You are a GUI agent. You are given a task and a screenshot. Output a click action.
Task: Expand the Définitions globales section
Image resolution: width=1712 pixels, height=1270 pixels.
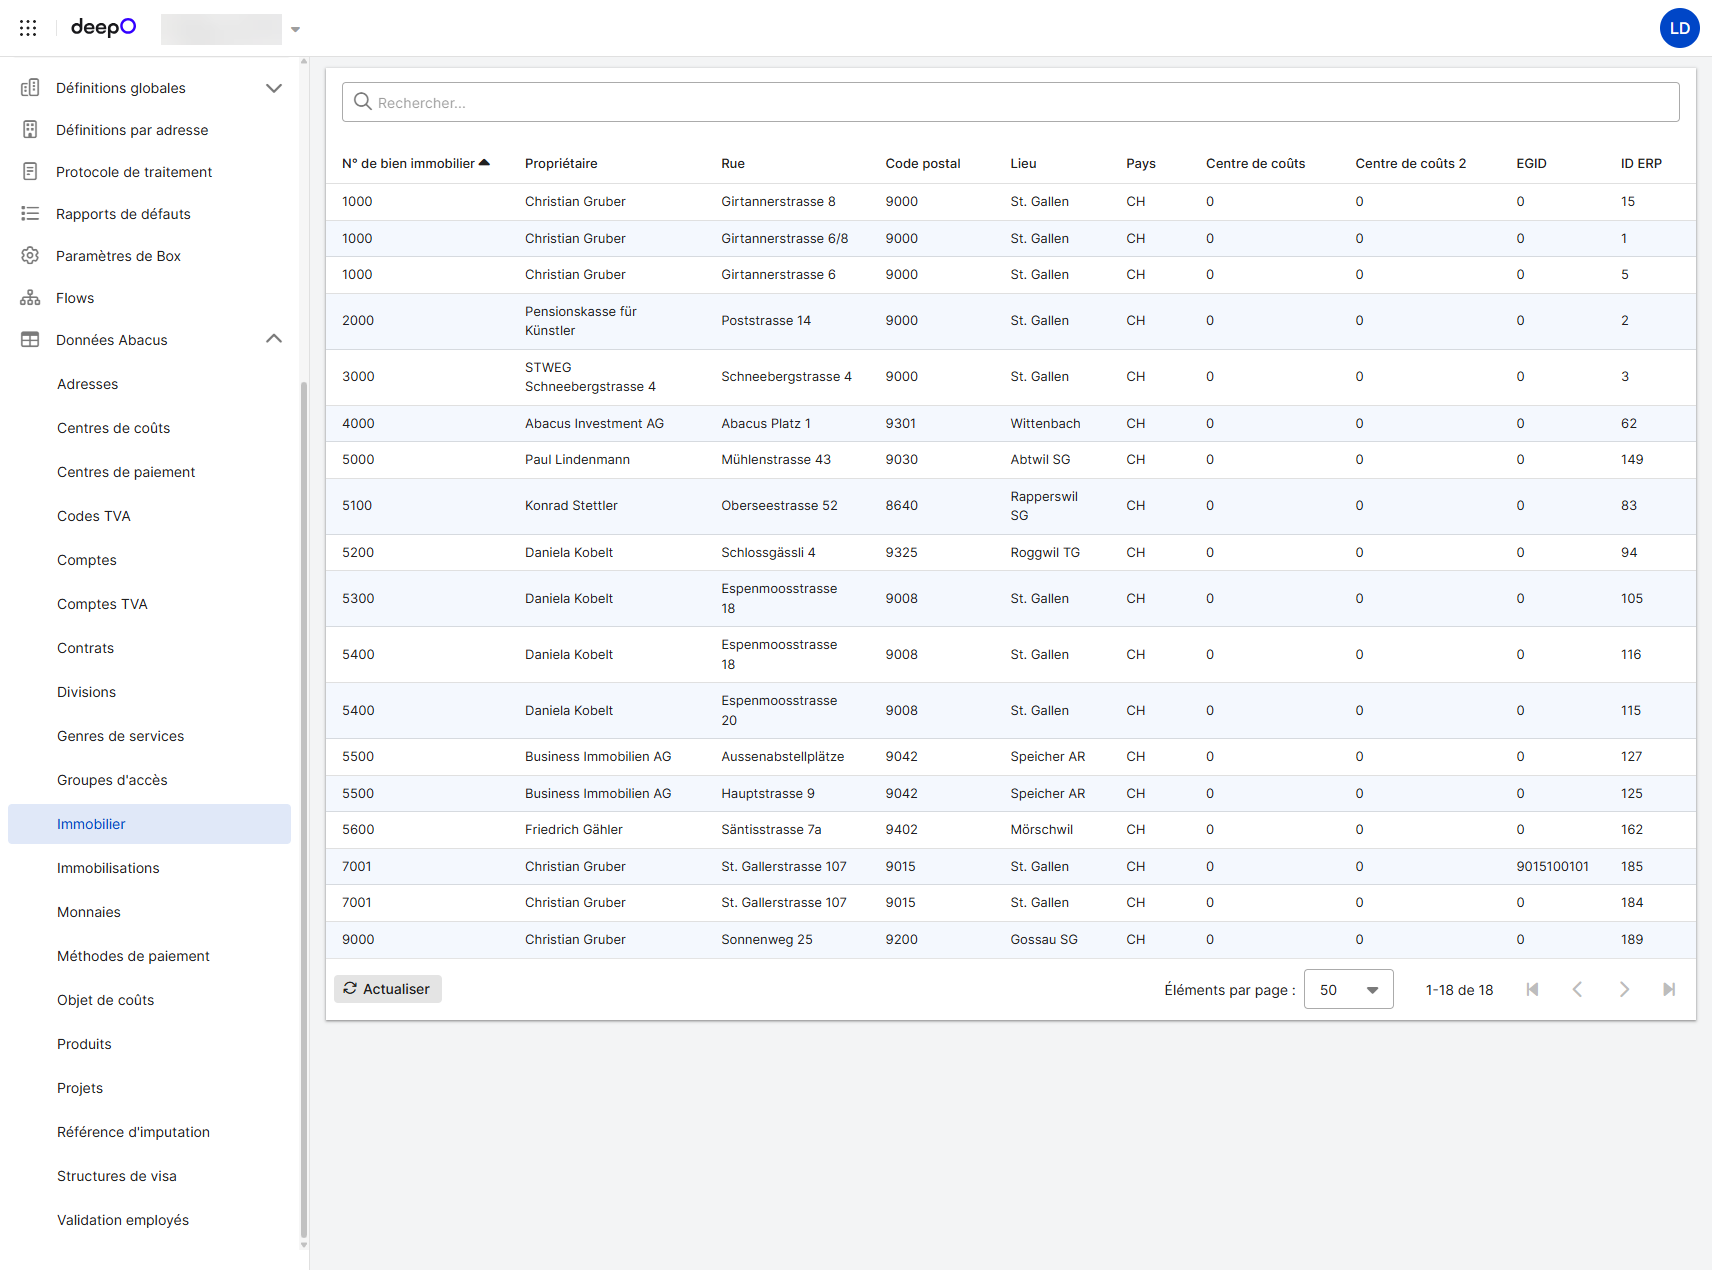point(274,88)
